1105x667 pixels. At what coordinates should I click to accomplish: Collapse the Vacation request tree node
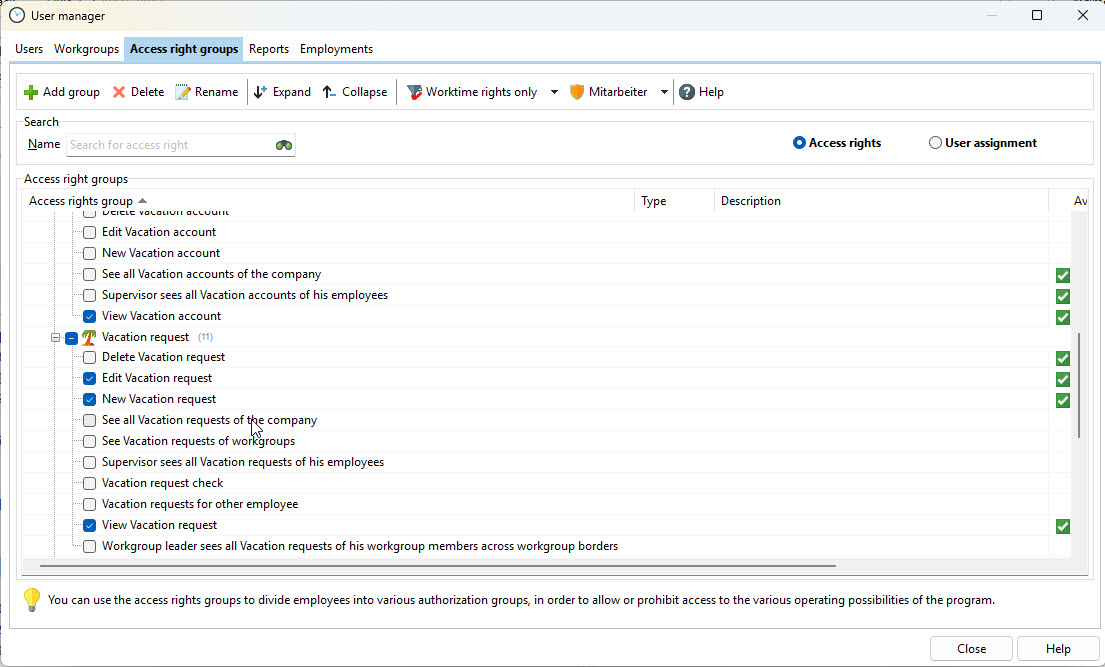coord(56,337)
